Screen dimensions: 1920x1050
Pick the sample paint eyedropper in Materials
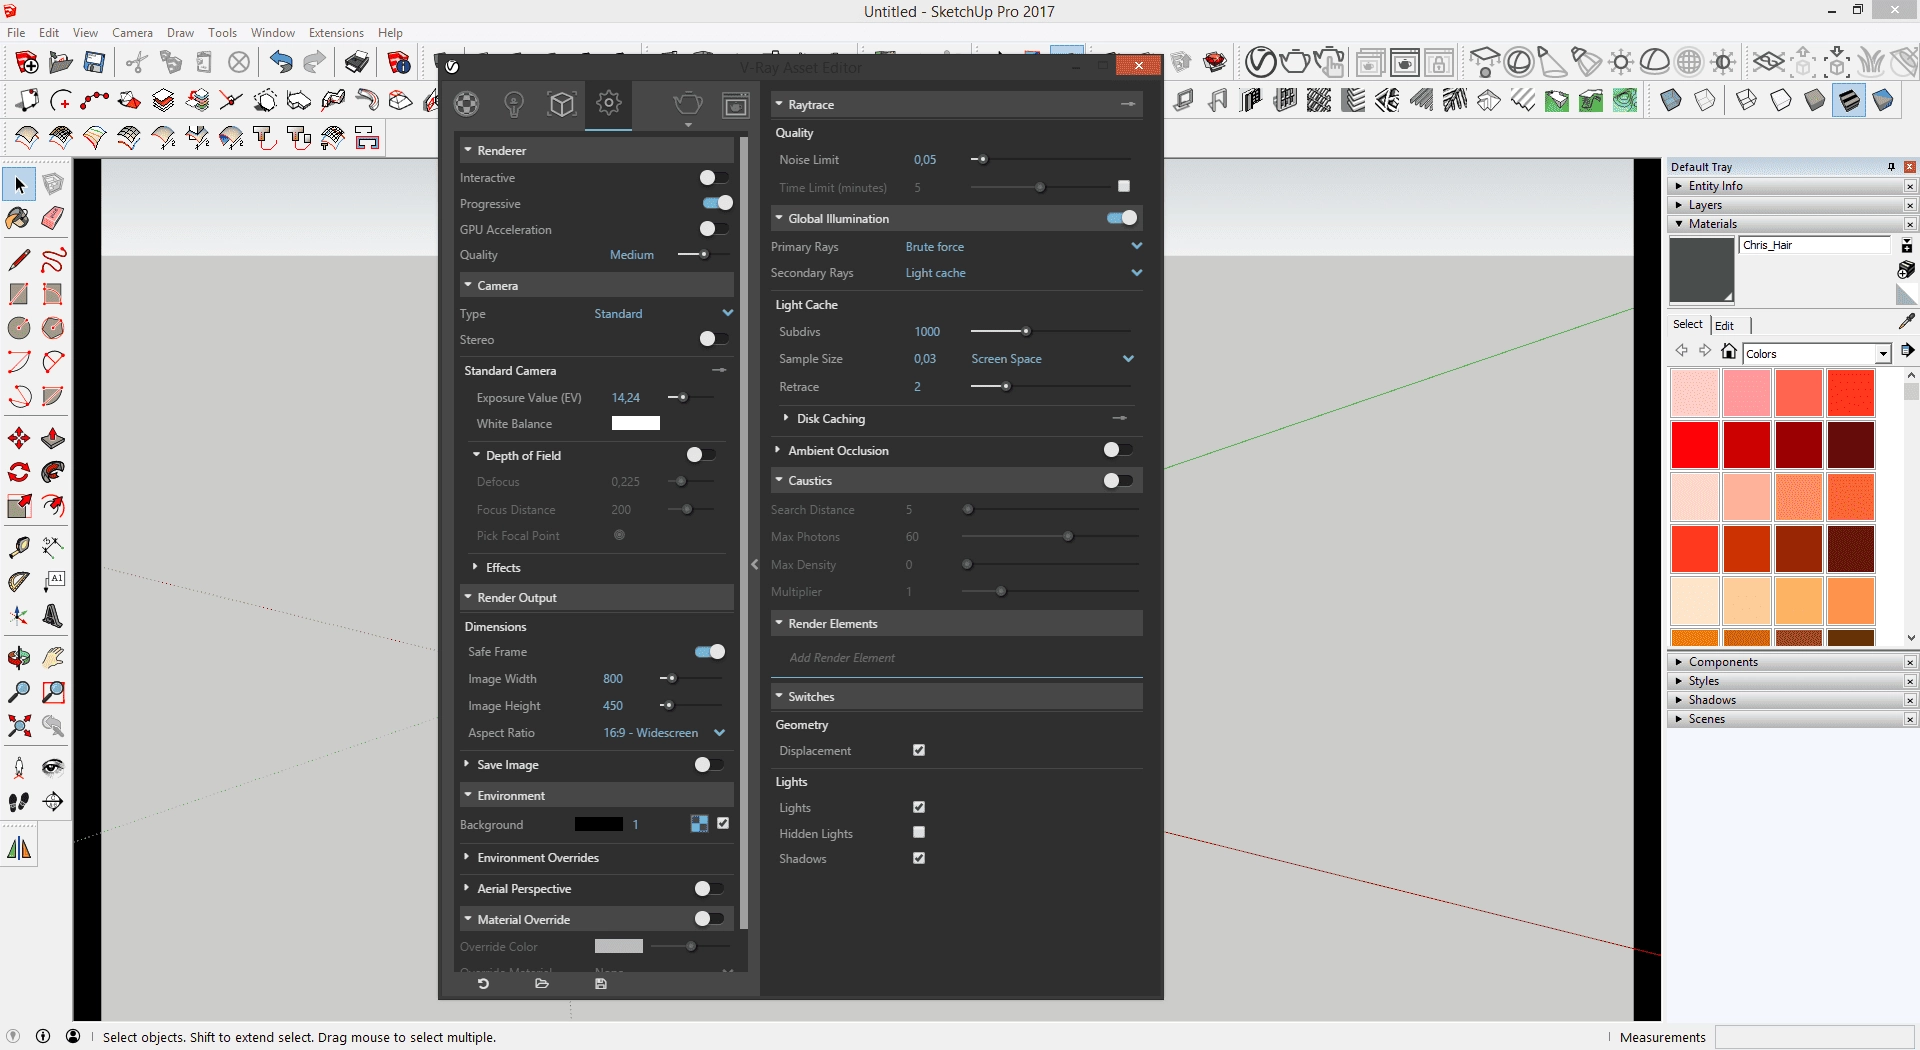coord(1906,322)
